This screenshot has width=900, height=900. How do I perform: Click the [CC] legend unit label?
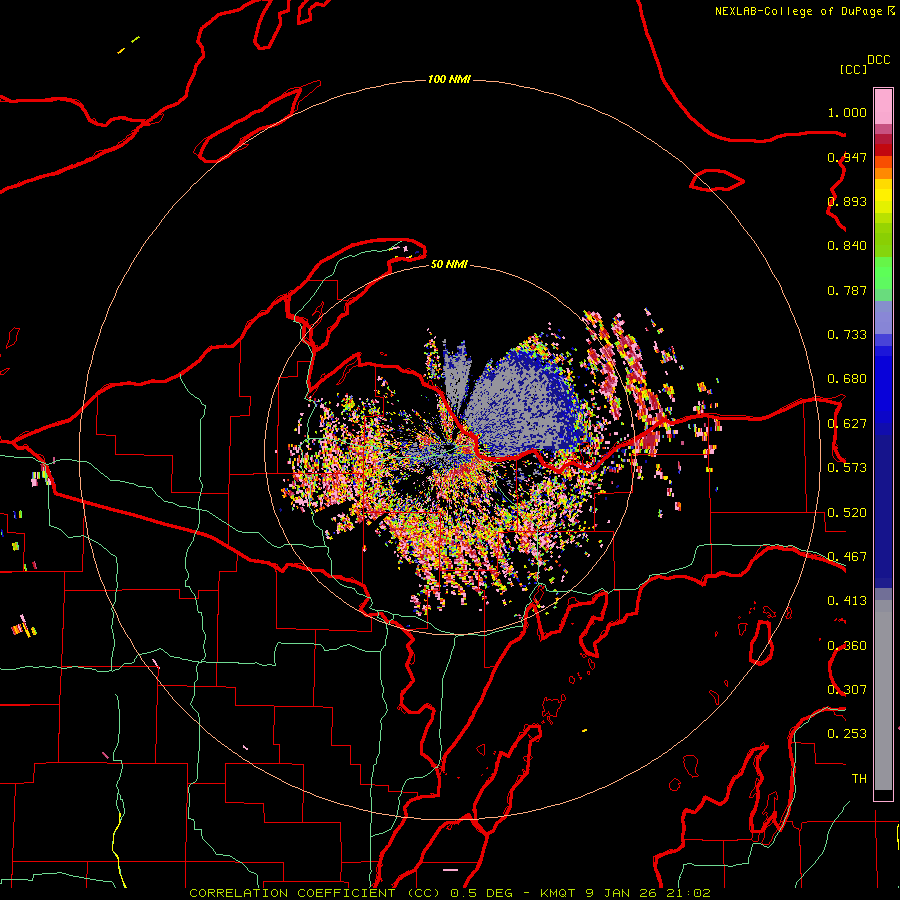click(853, 69)
